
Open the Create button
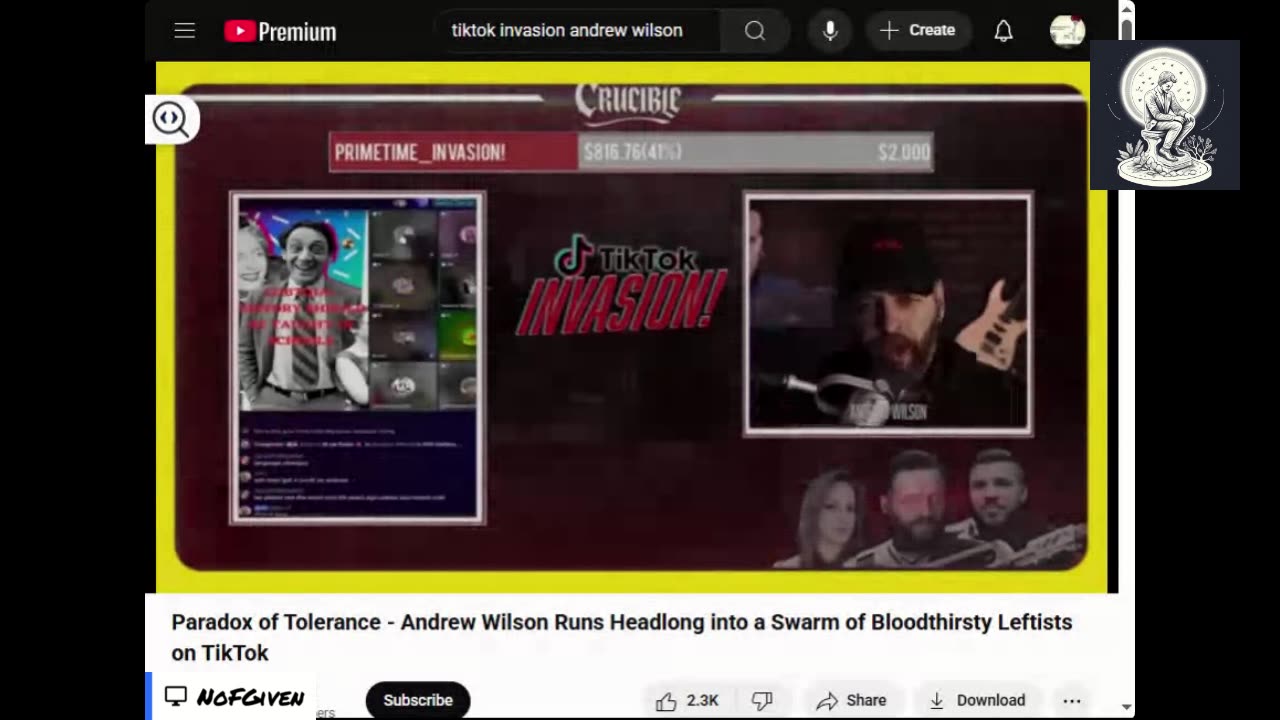click(918, 31)
